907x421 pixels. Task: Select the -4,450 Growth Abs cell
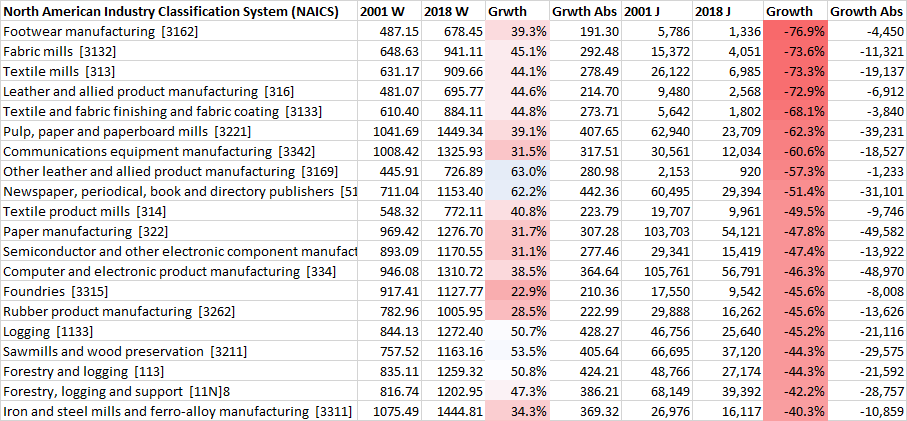tap(867, 31)
